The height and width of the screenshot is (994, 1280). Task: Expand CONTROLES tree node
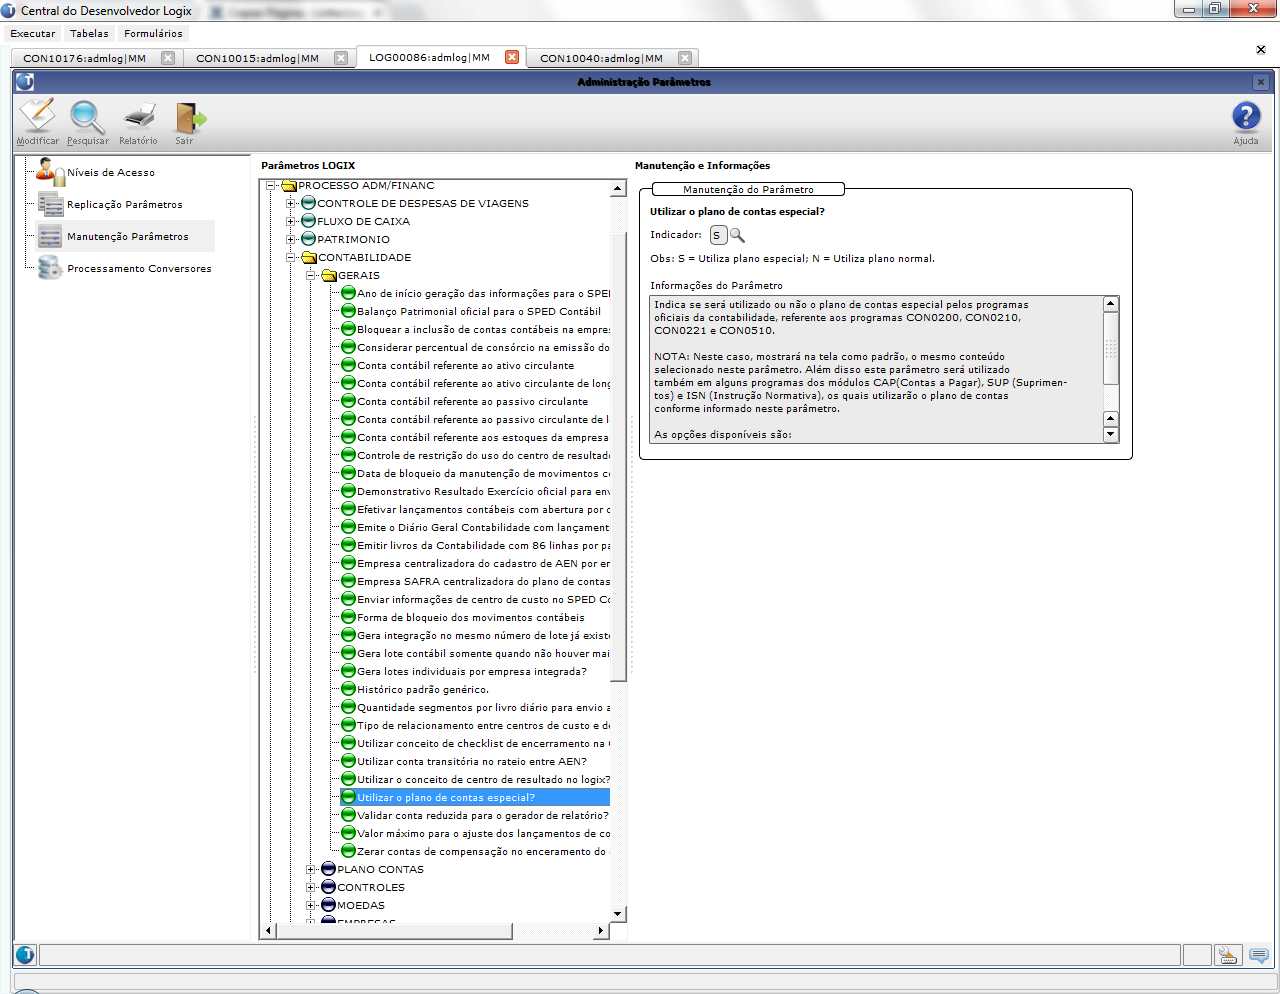tap(311, 888)
